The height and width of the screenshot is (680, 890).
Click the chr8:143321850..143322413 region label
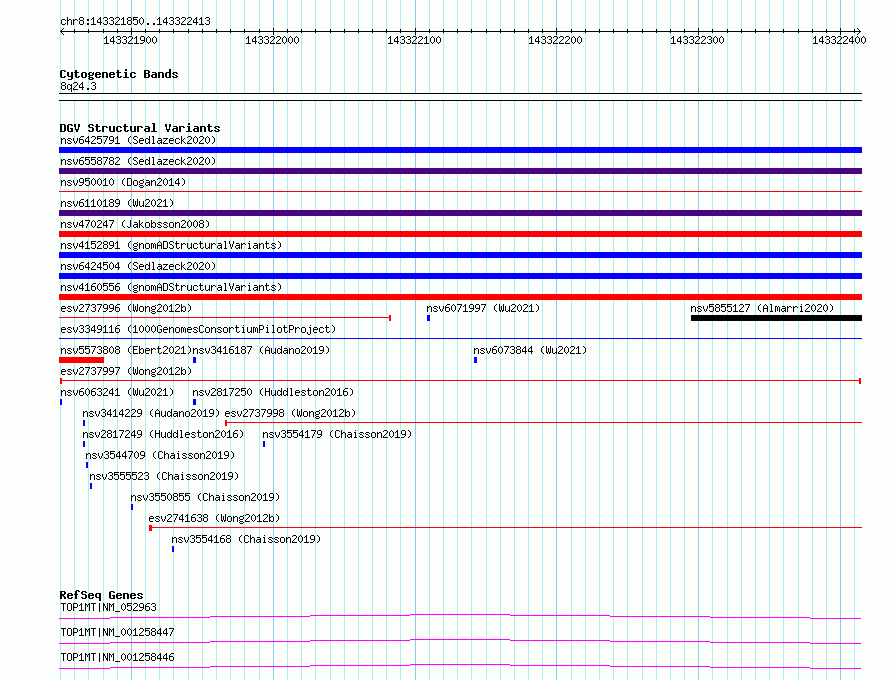click(135, 21)
